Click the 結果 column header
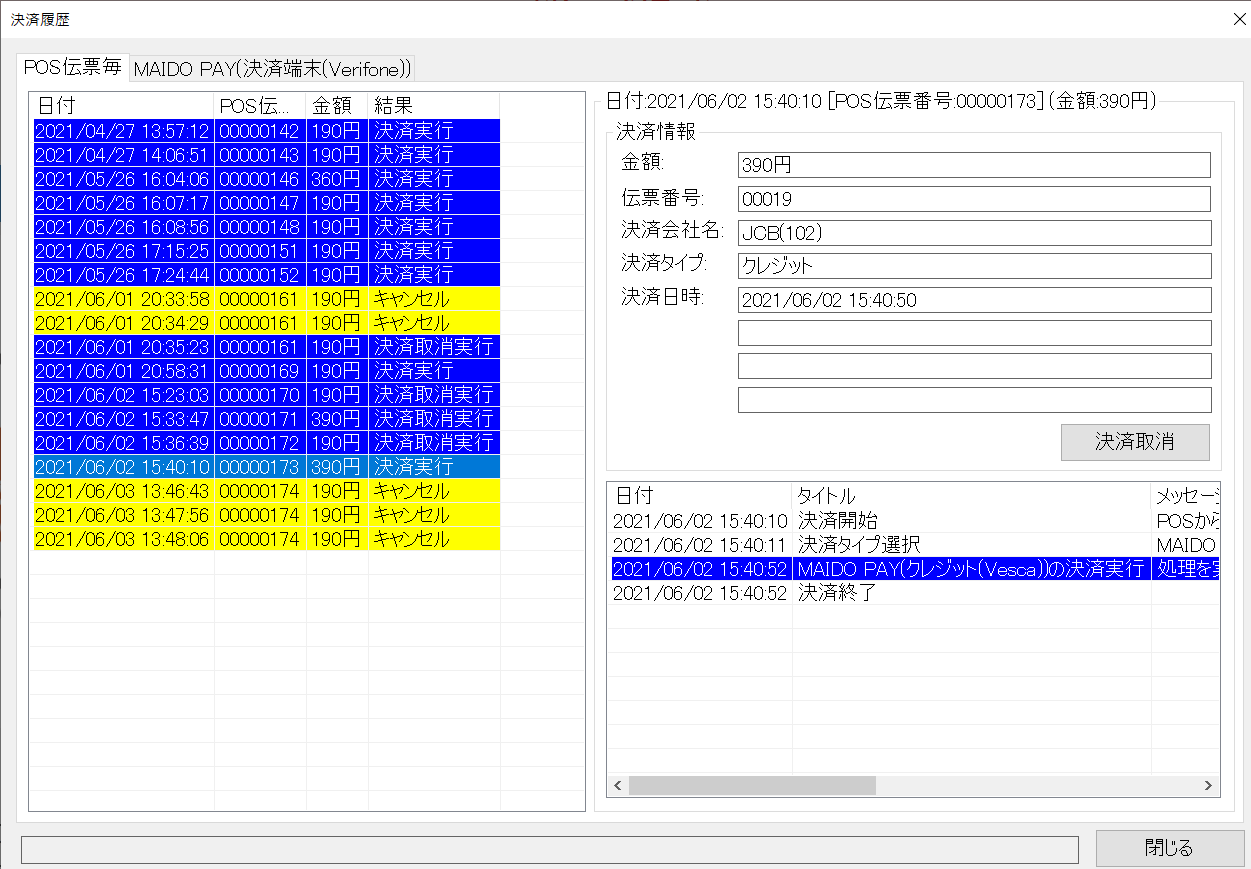 [x=434, y=105]
